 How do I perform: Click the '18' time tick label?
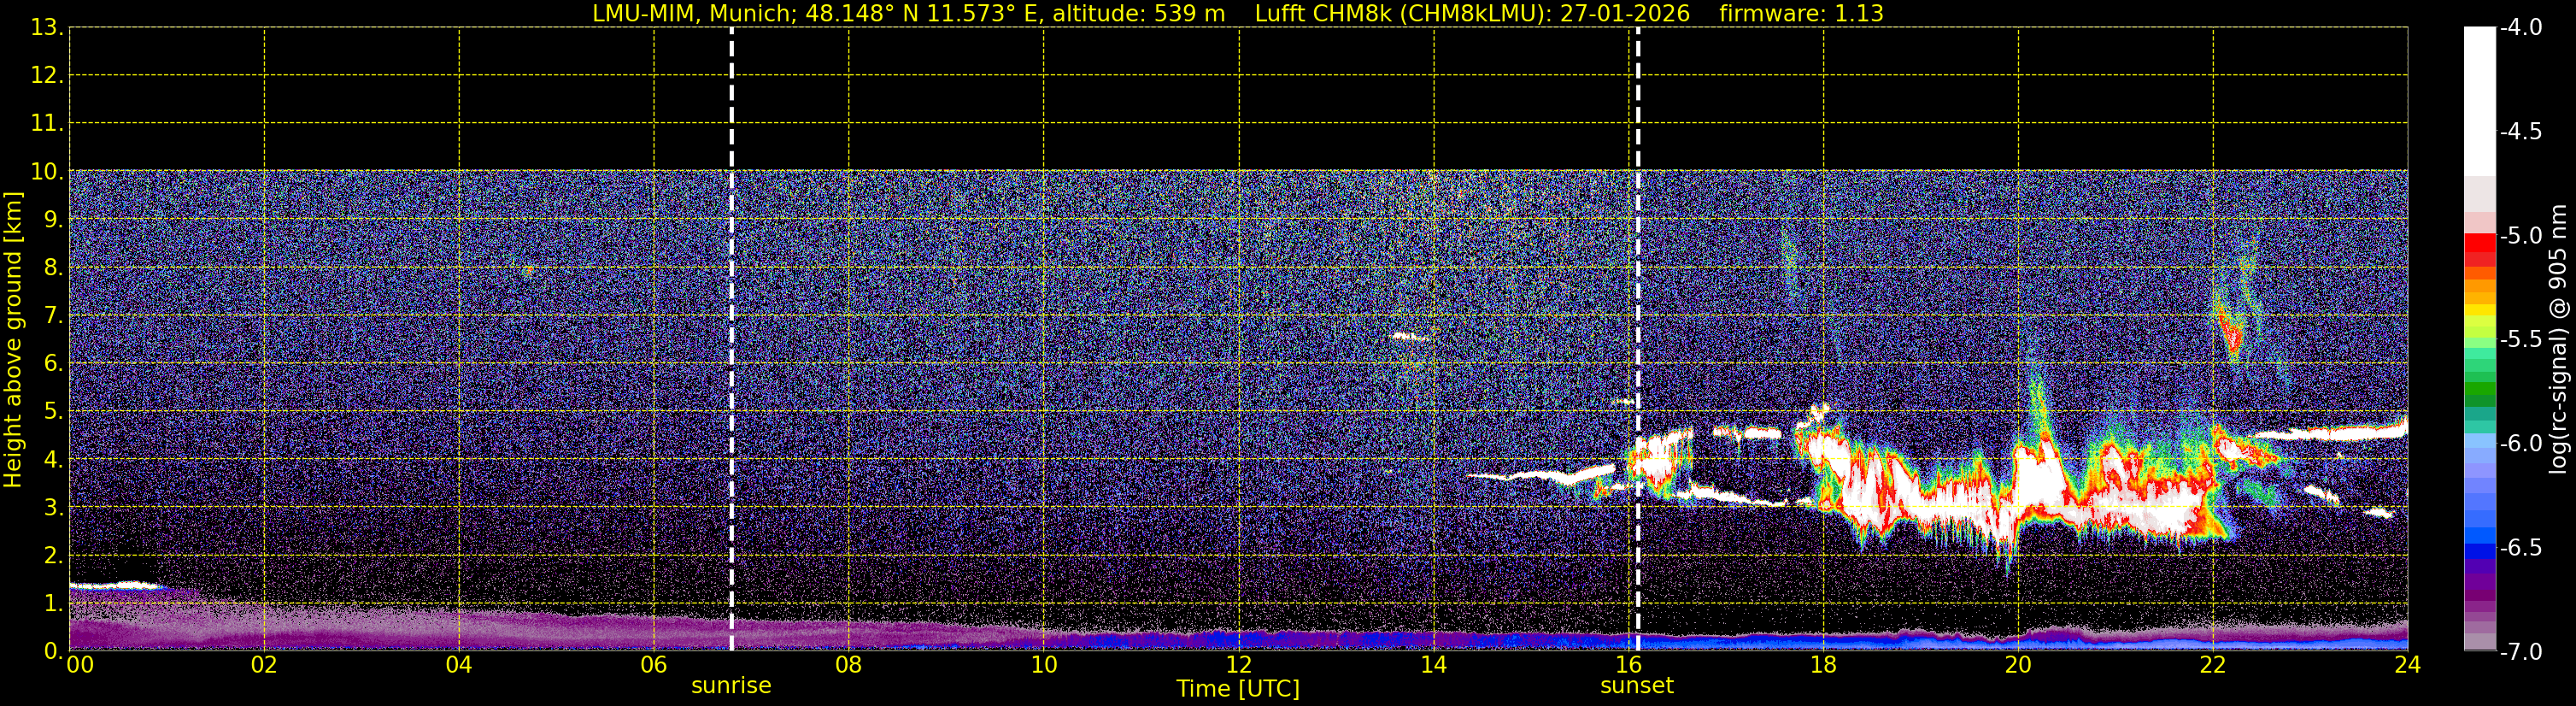coord(1823,665)
